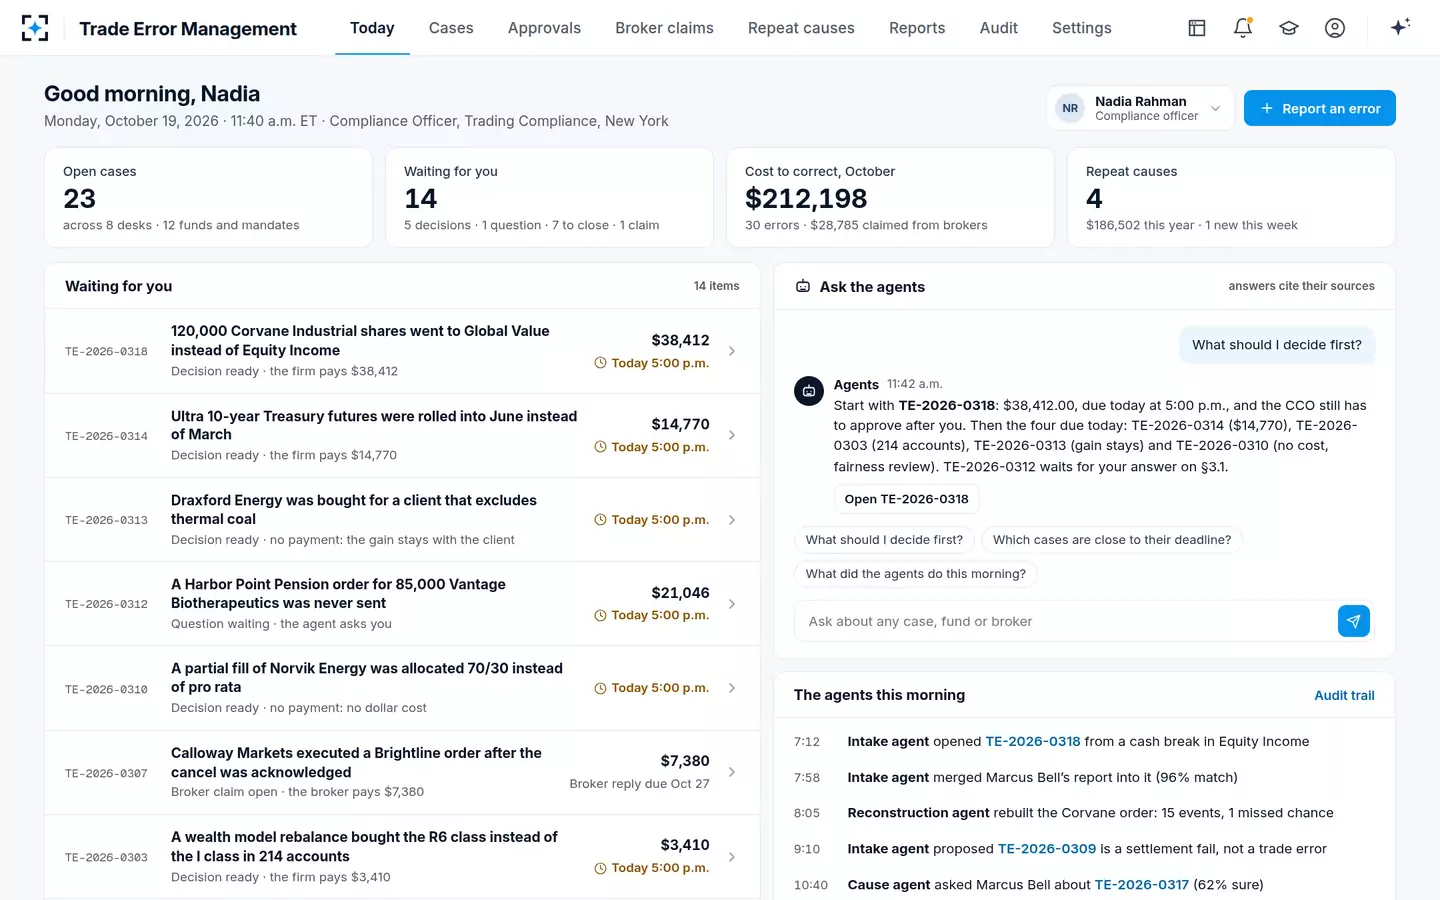Image resolution: width=1440 pixels, height=900 pixels.
Task: Expand the TE-2026-0314 row chevron
Action: coord(732,435)
